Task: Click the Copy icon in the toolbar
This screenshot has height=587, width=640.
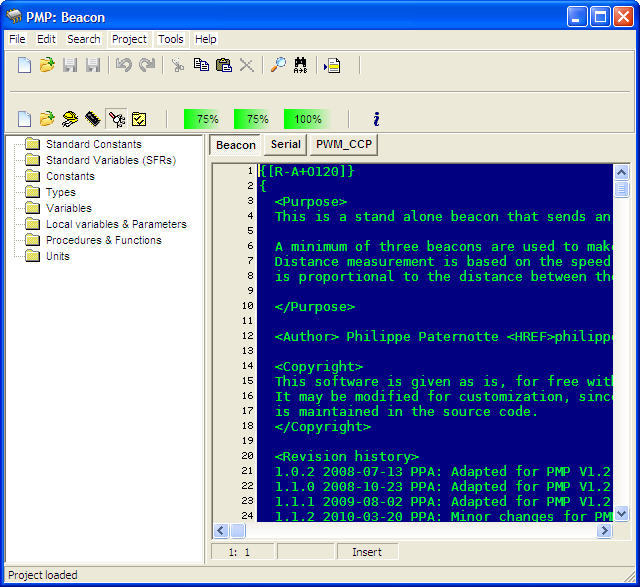Action: click(201, 65)
